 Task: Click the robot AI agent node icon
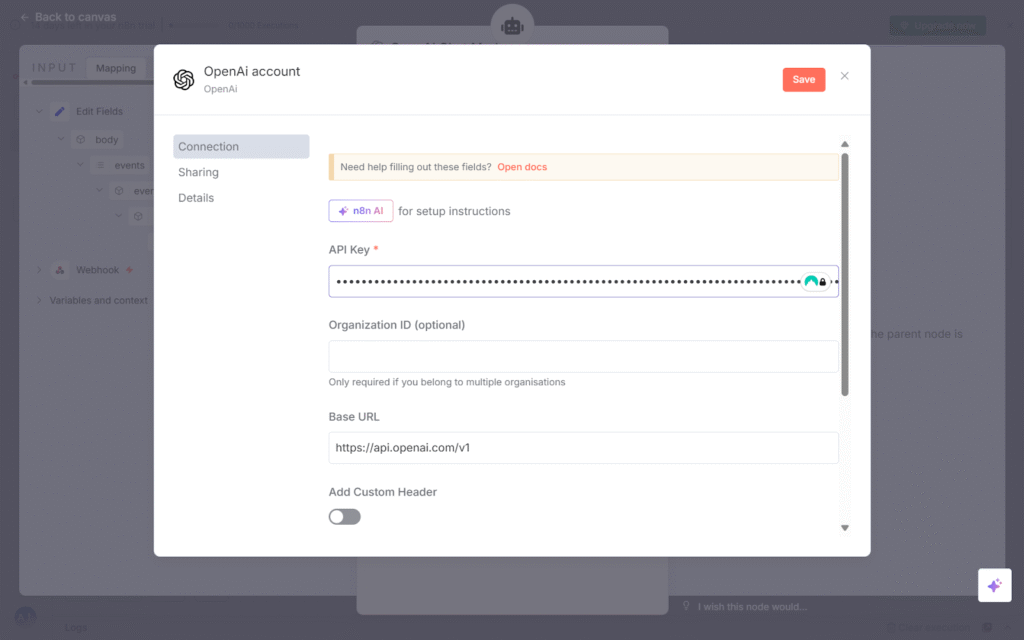pos(512,26)
